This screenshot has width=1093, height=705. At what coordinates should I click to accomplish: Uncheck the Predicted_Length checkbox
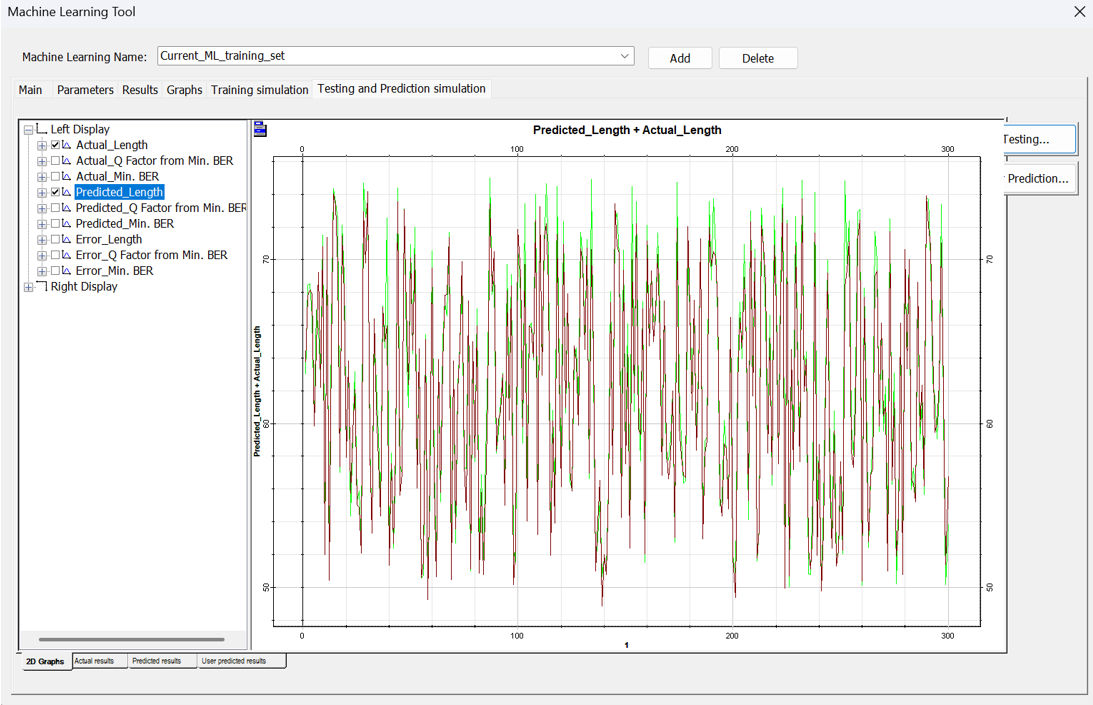point(55,192)
